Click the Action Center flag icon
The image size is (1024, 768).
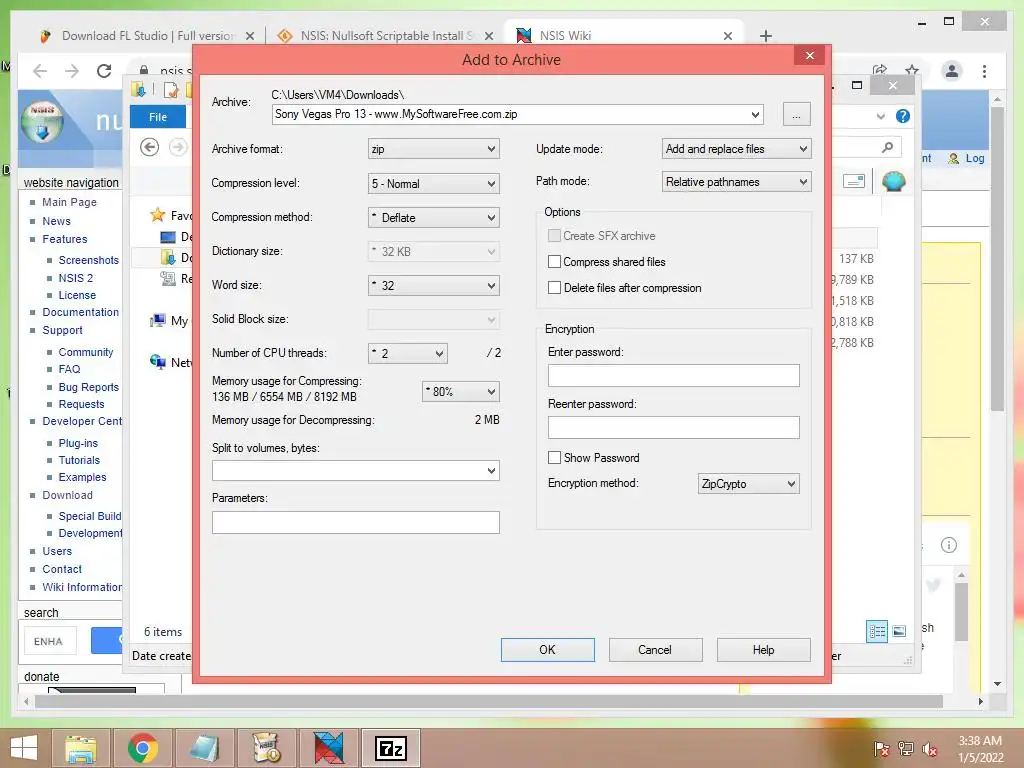[882, 749]
